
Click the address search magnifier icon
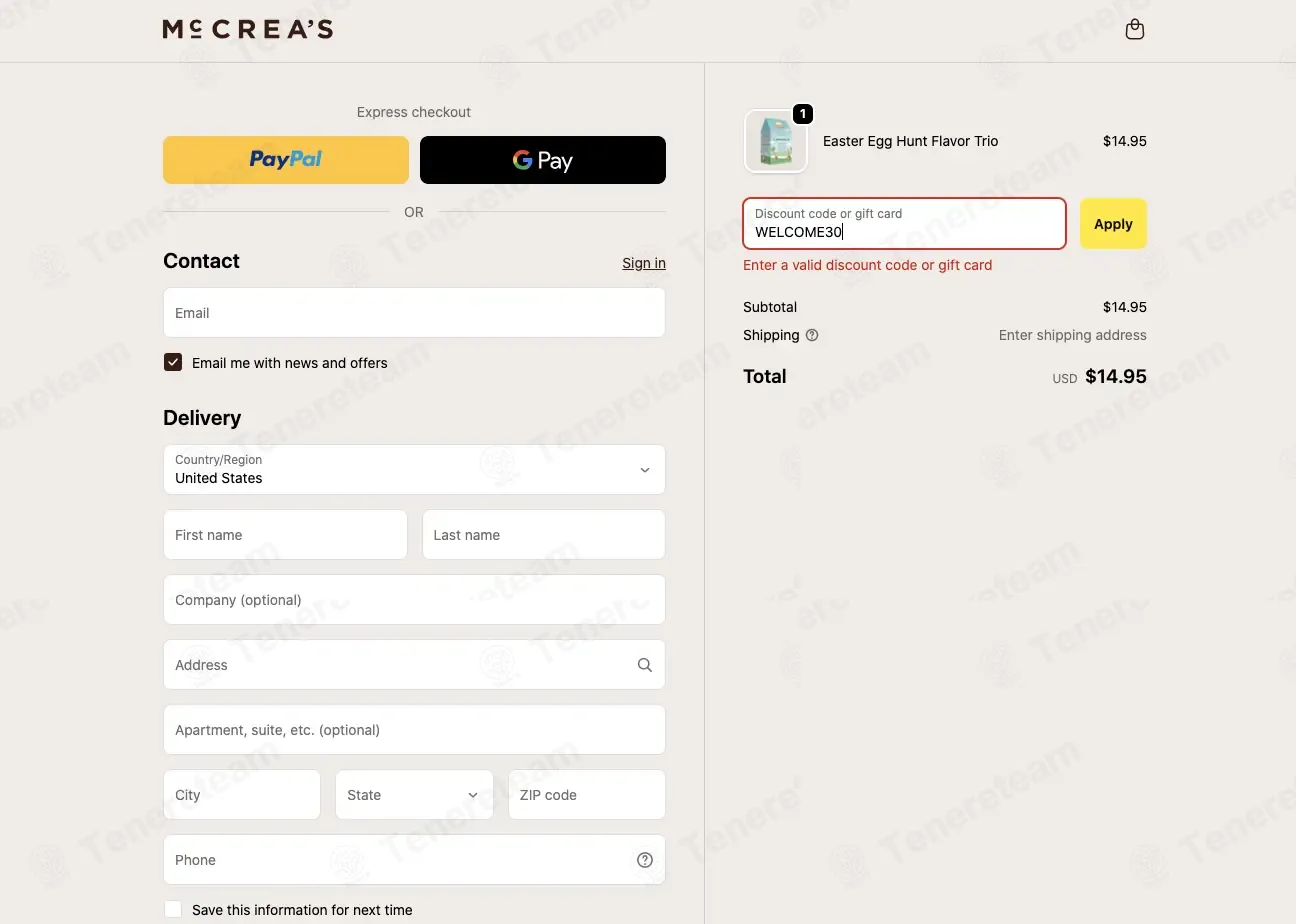645,665
